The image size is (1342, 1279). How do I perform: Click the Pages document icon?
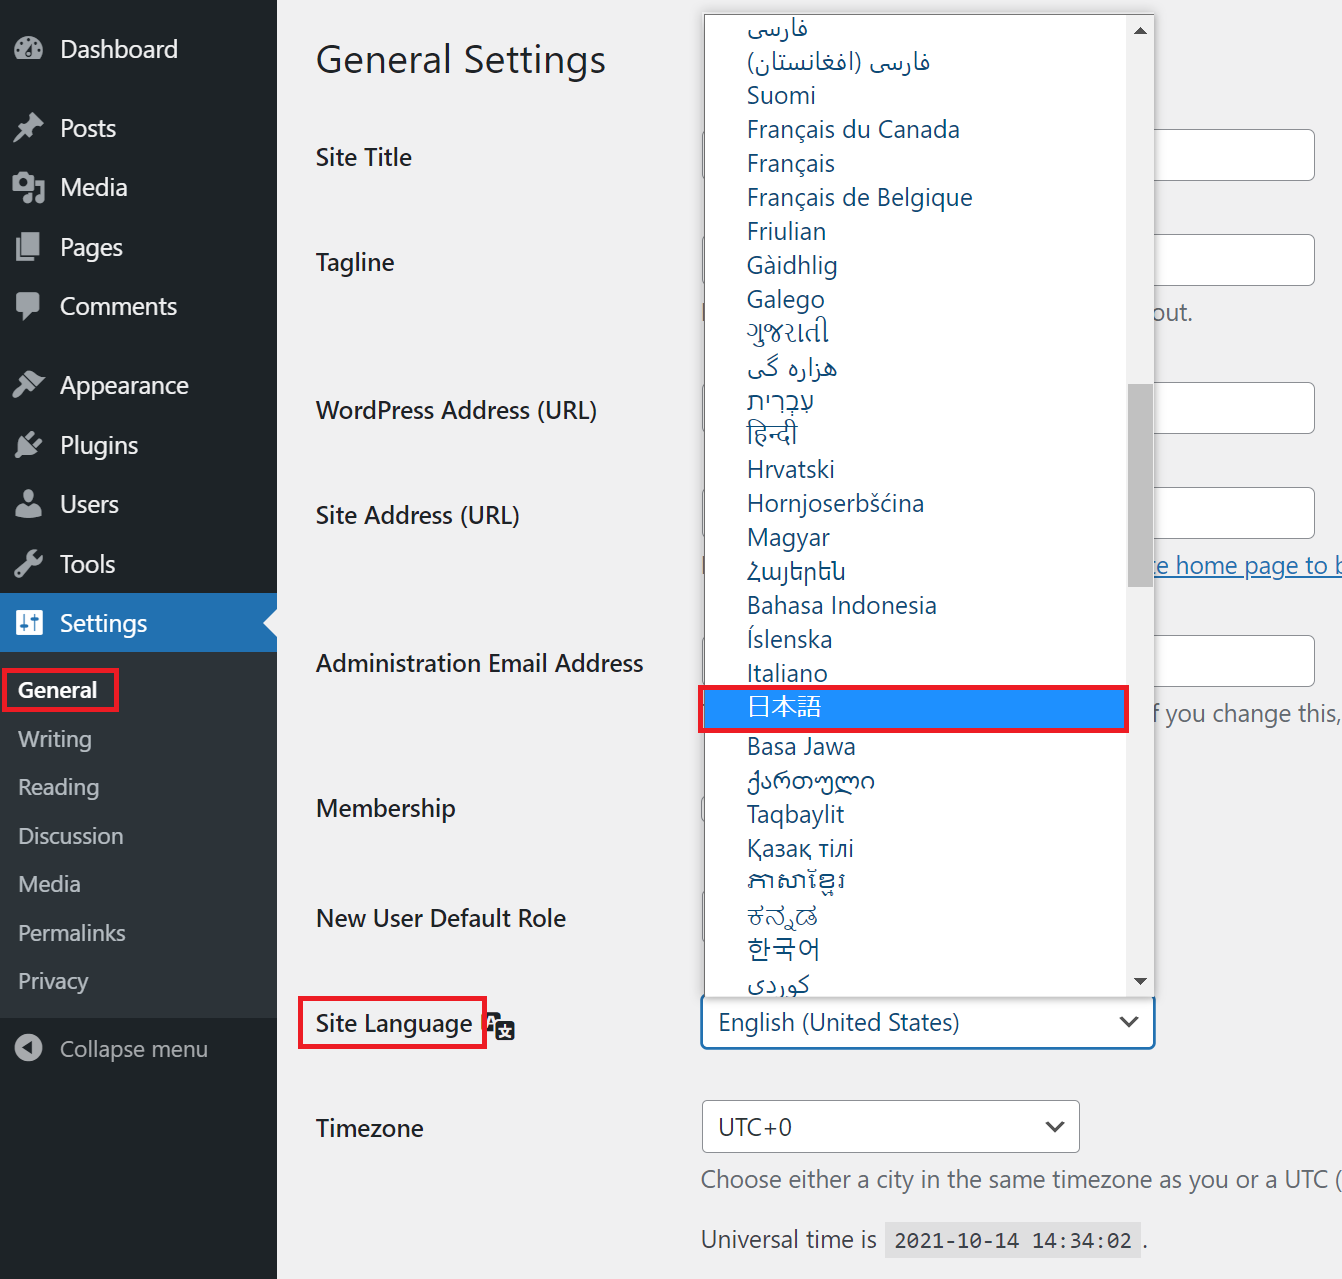click(29, 247)
